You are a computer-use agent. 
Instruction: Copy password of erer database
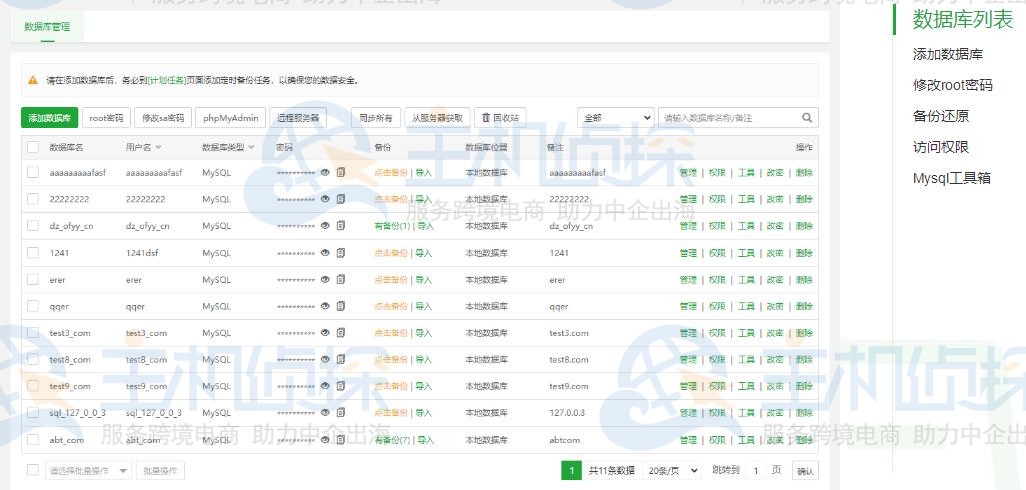pos(340,279)
